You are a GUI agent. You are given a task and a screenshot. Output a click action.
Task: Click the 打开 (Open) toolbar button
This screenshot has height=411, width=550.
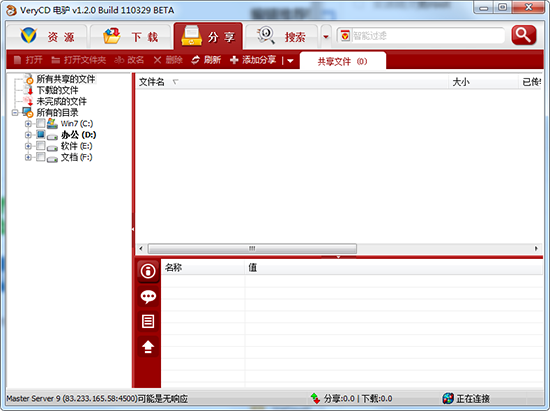pos(28,60)
